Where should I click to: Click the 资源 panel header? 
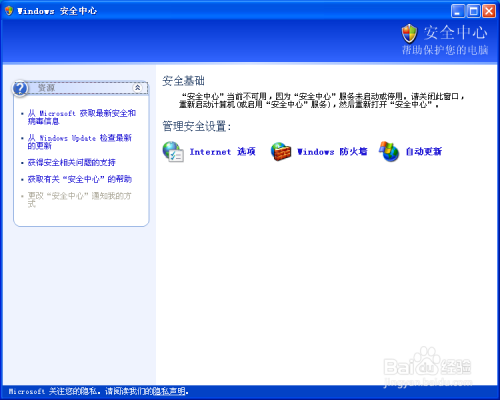[x=81, y=88]
